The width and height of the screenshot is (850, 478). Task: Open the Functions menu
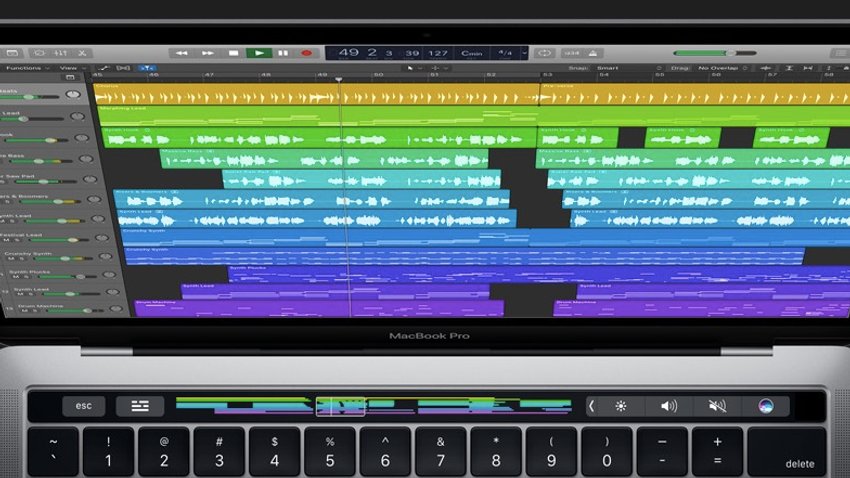[x=27, y=68]
